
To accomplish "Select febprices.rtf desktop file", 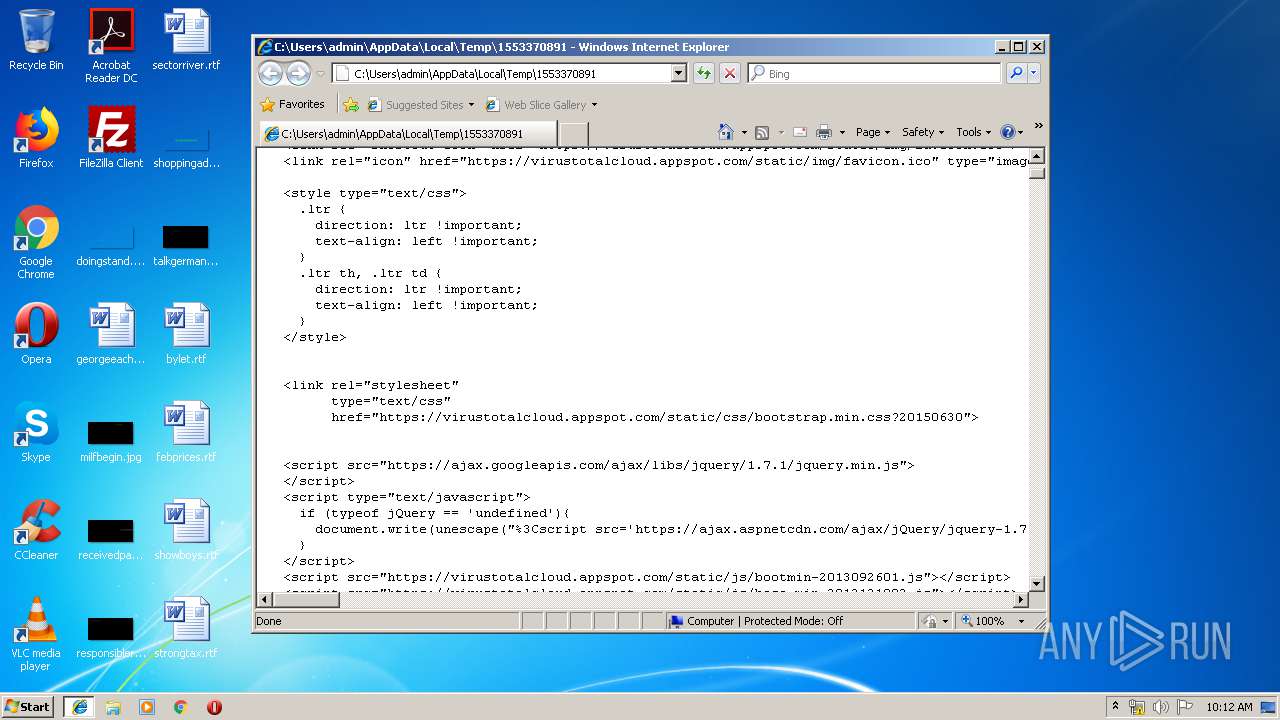I will pos(186,432).
